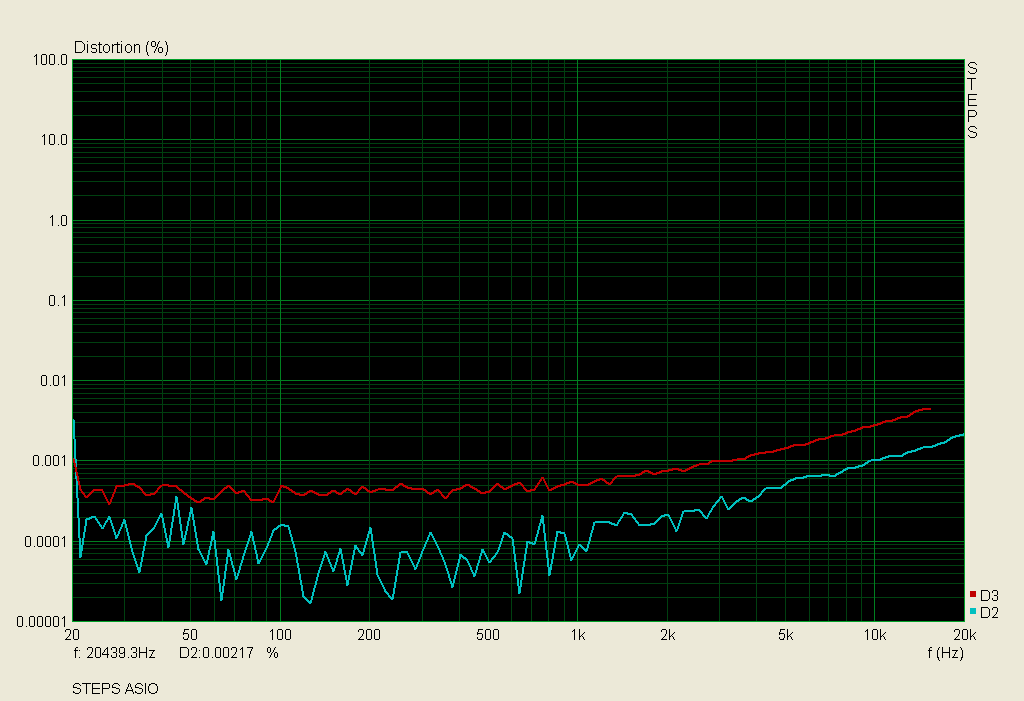This screenshot has width=1024, height=701.
Task: Click the cursor readout 'f: 20439.3Hz'
Action: tap(114, 653)
